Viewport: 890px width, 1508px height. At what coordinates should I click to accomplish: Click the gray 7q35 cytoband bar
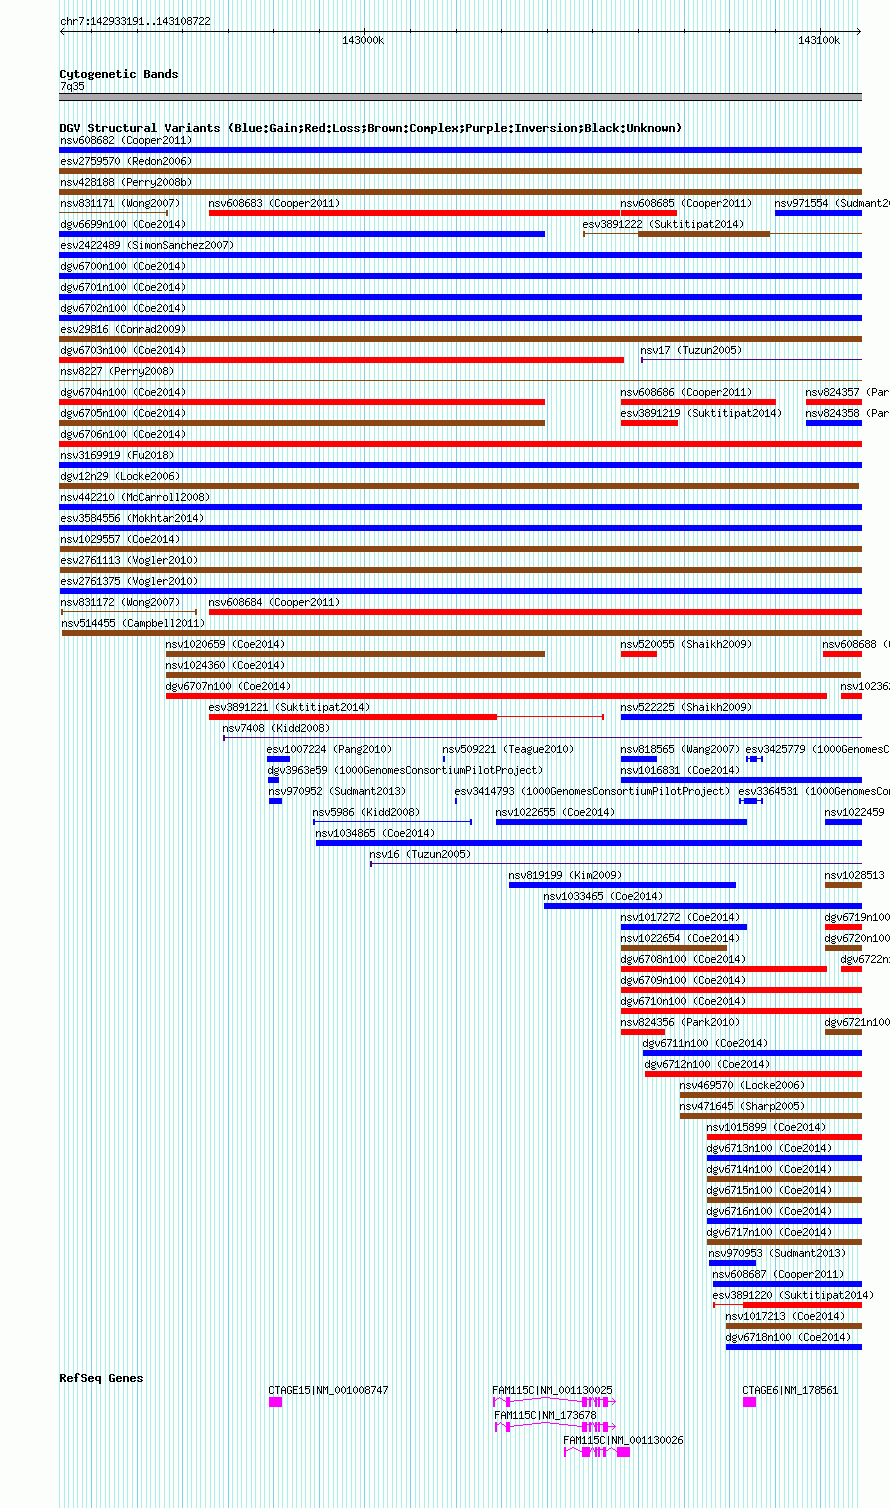coord(460,97)
